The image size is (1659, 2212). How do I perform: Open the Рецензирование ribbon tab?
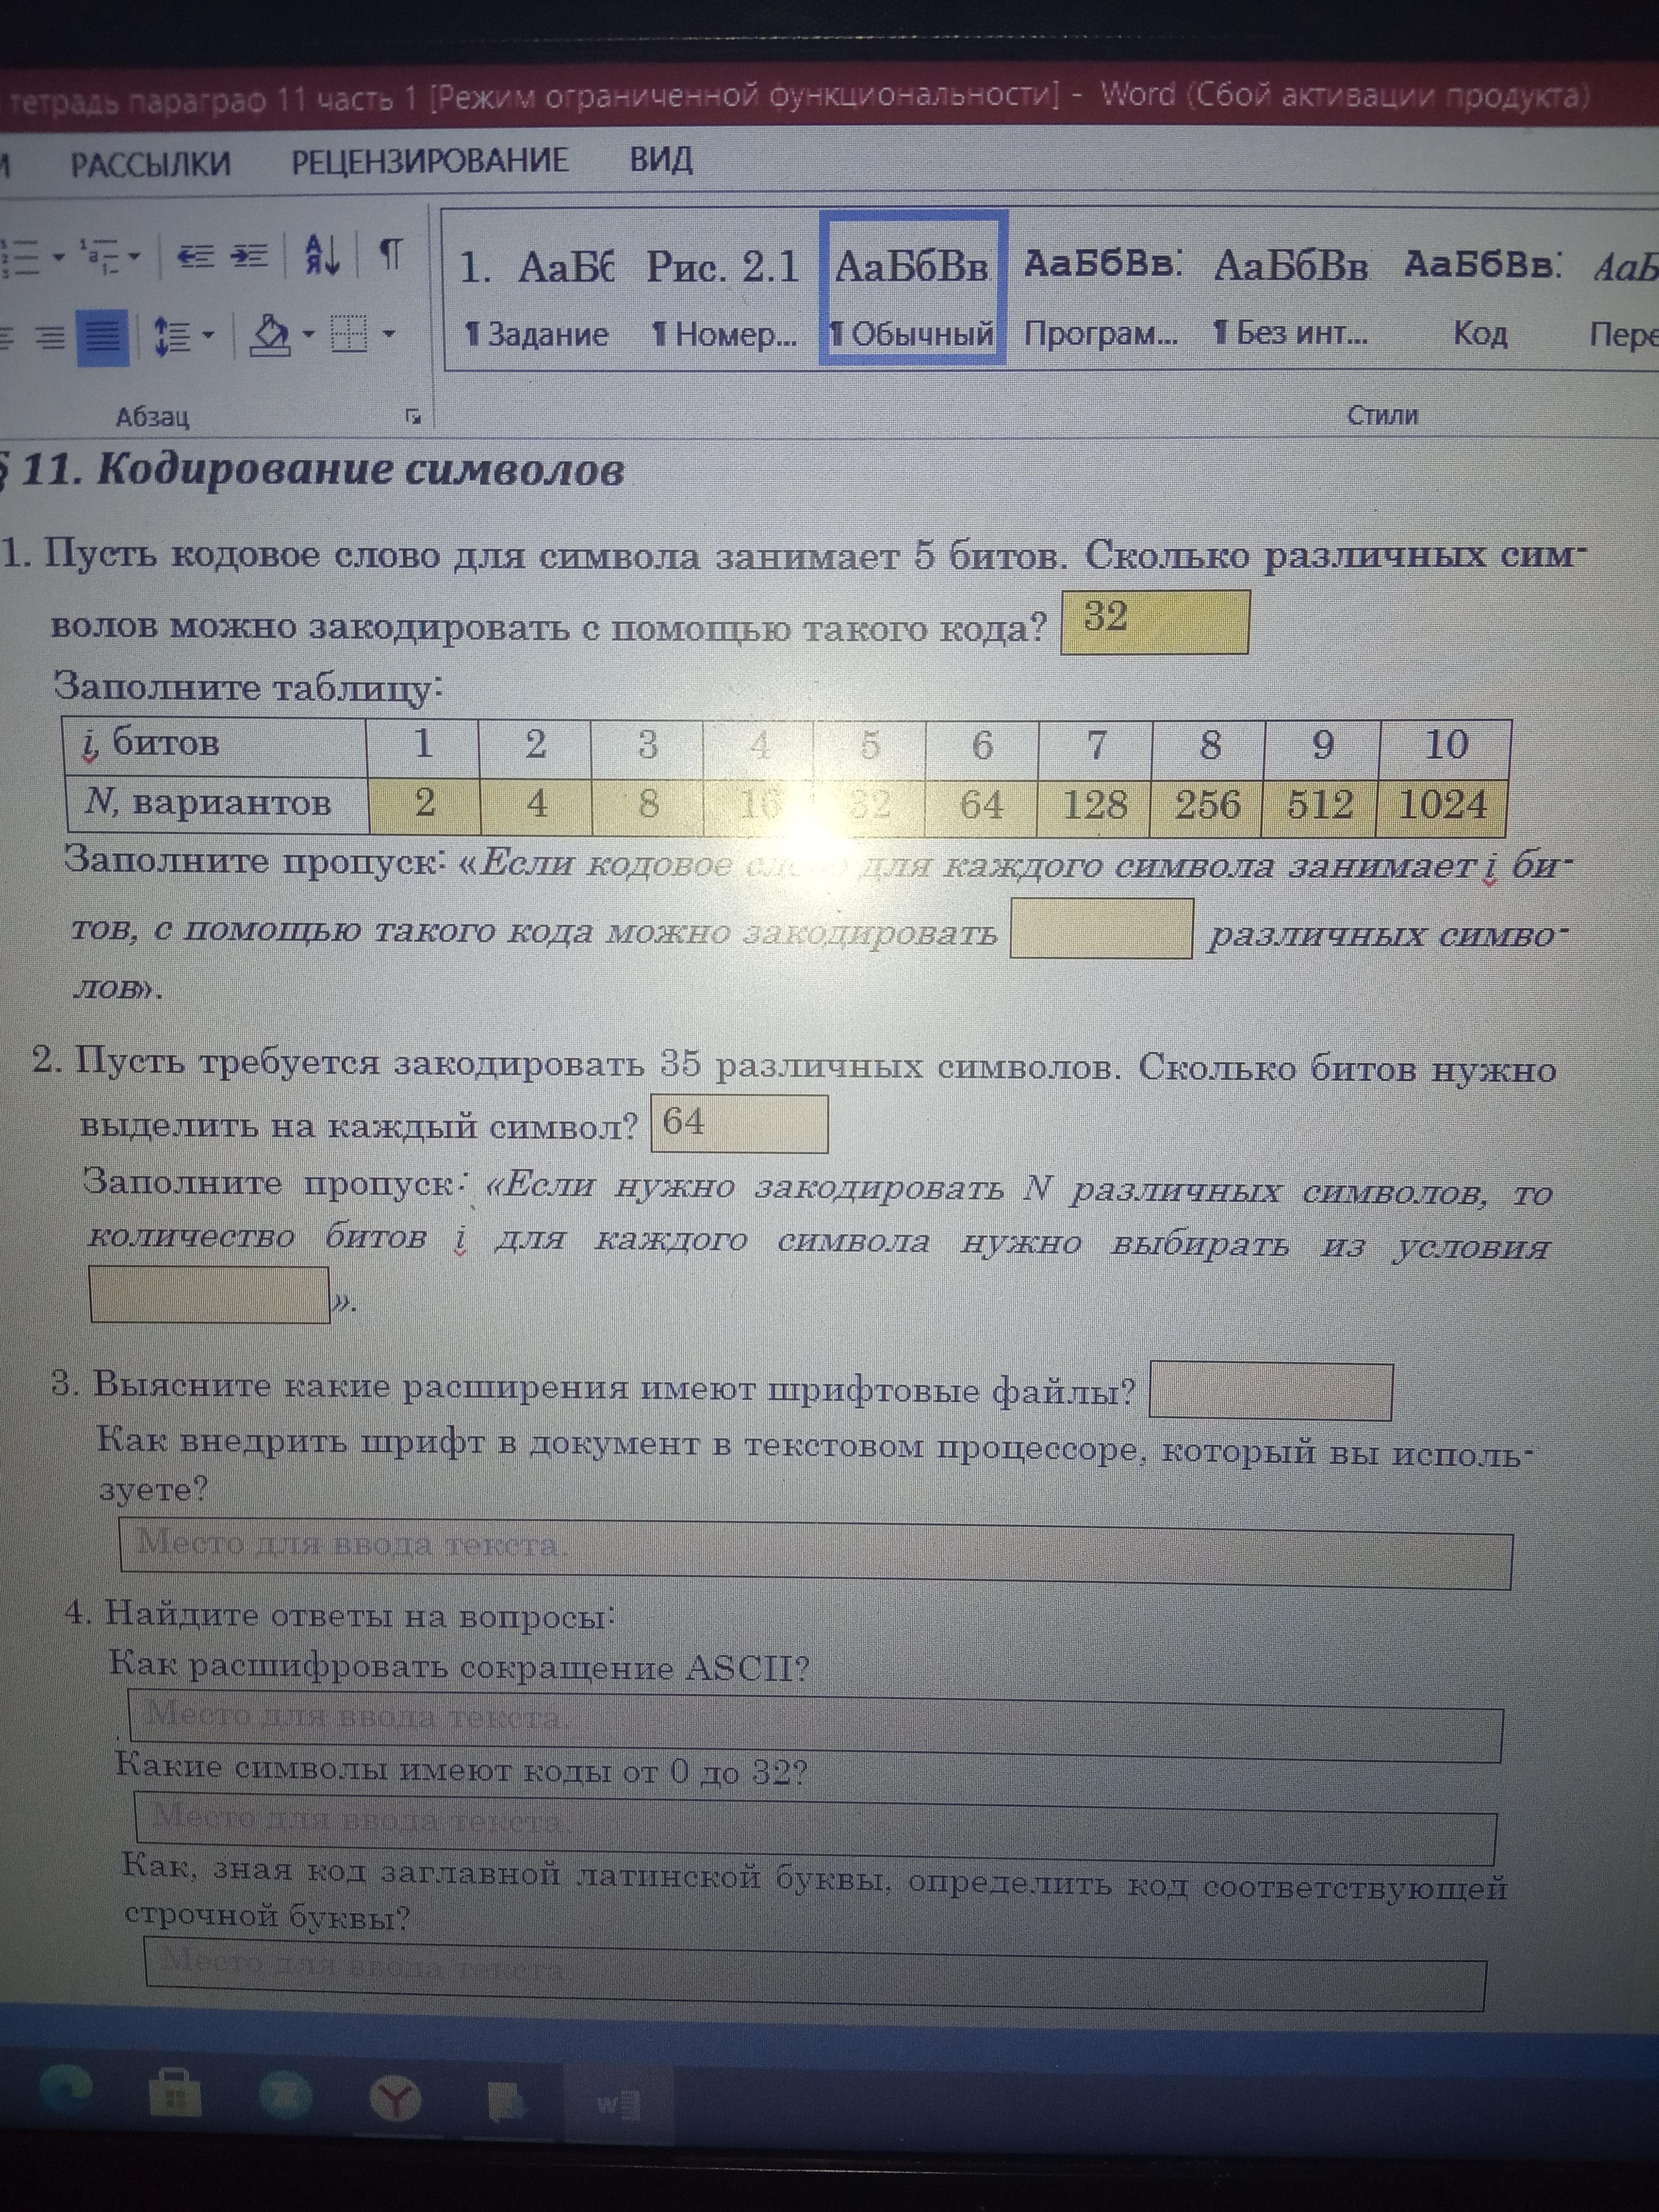click(429, 161)
